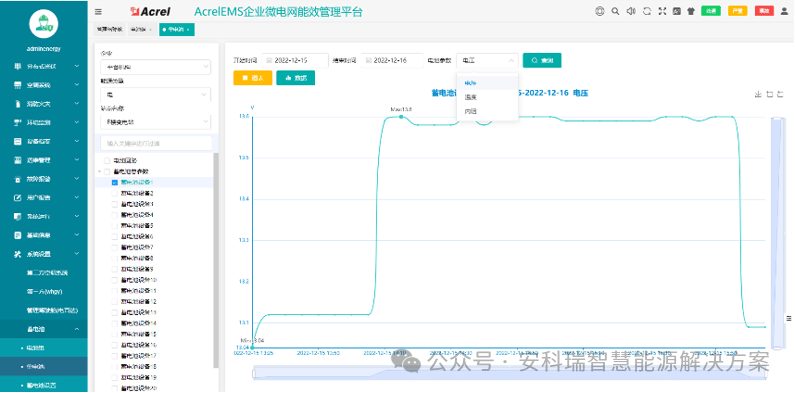The image size is (795, 393).
Task: Check the 蓄电池设备5 checkbox
Action: (115, 226)
